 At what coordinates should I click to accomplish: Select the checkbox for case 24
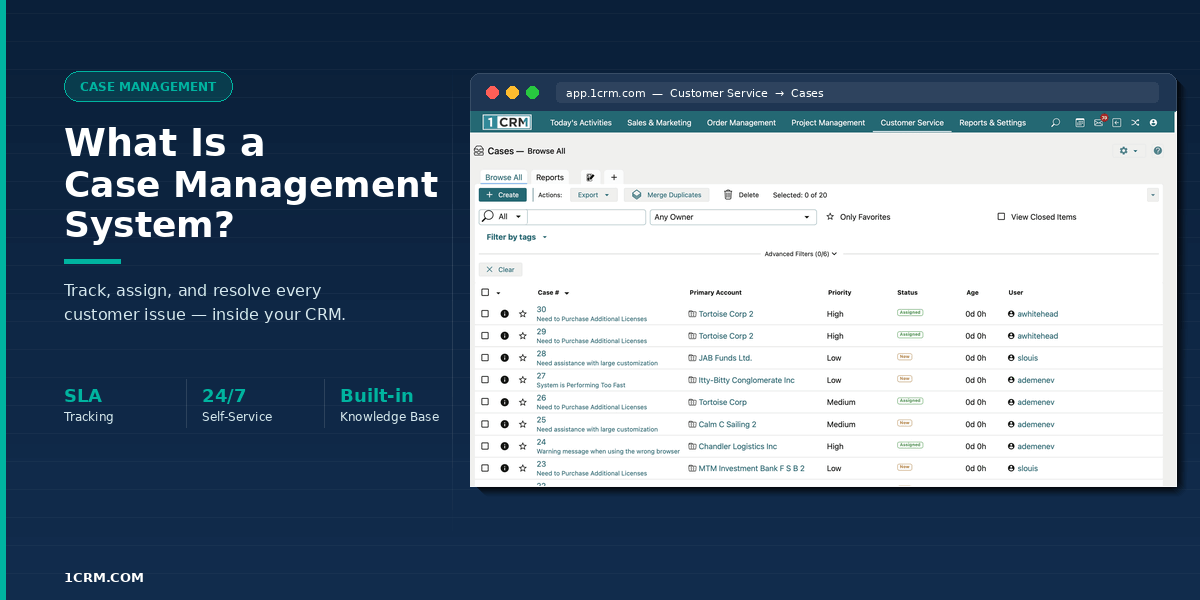pos(485,446)
